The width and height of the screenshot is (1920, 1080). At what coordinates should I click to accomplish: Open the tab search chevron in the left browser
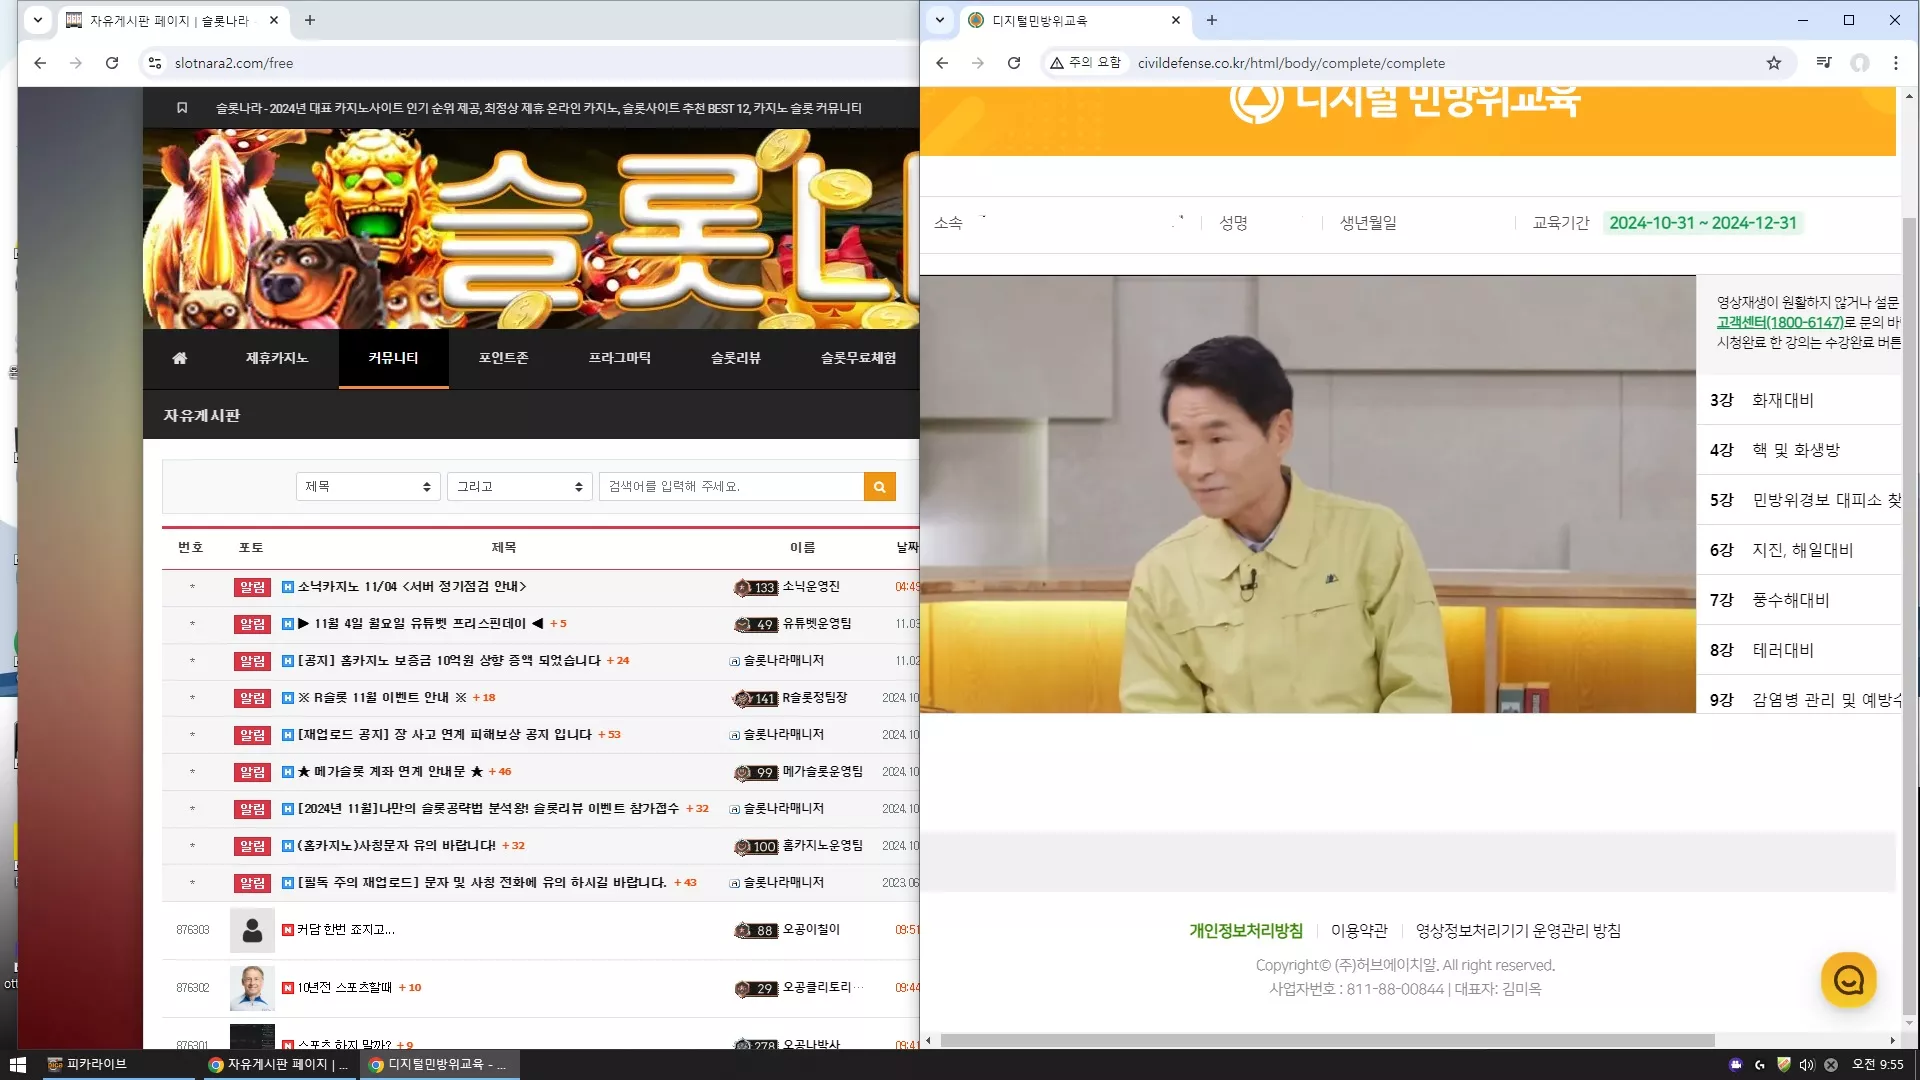pyautogui.click(x=38, y=19)
